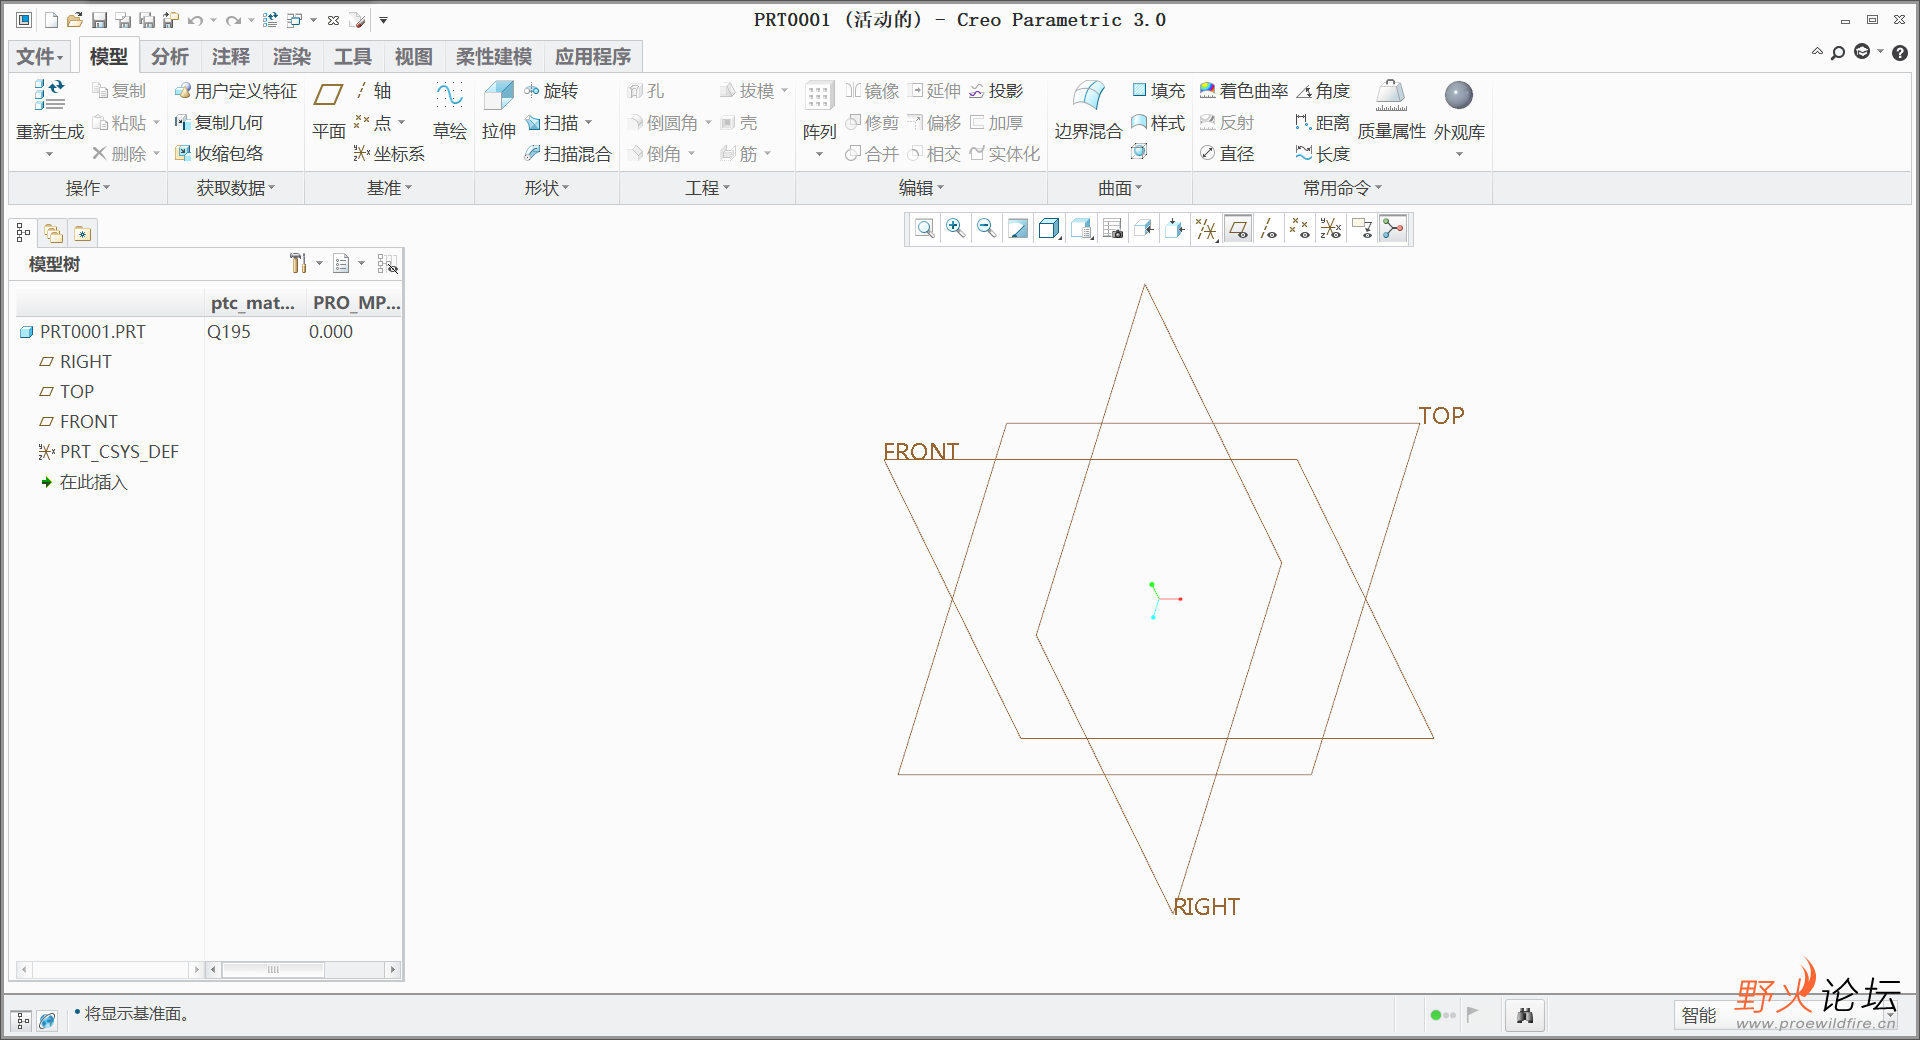1920x1040 pixels.
Task: Click the Coordinate System (坐标系) tool
Action: [389, 154]
